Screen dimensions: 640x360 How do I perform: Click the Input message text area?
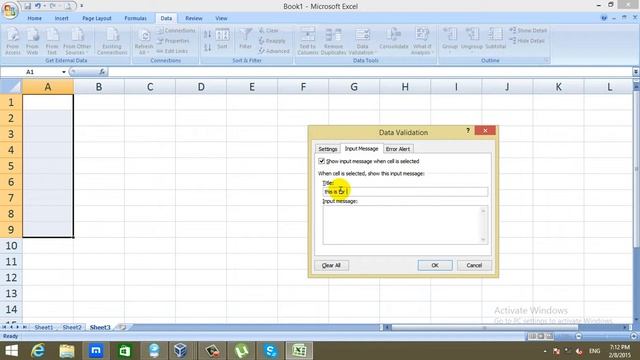(x=405, y=225)
